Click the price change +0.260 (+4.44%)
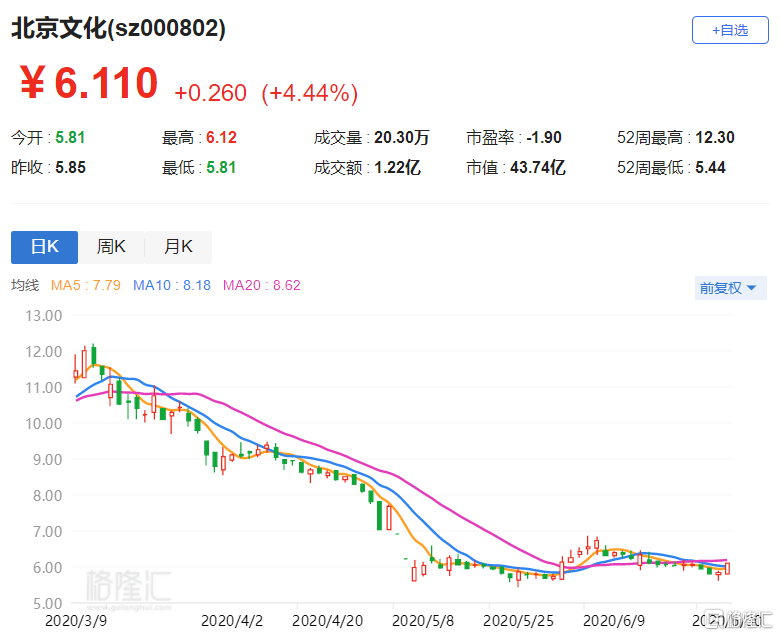 (266, 93)
